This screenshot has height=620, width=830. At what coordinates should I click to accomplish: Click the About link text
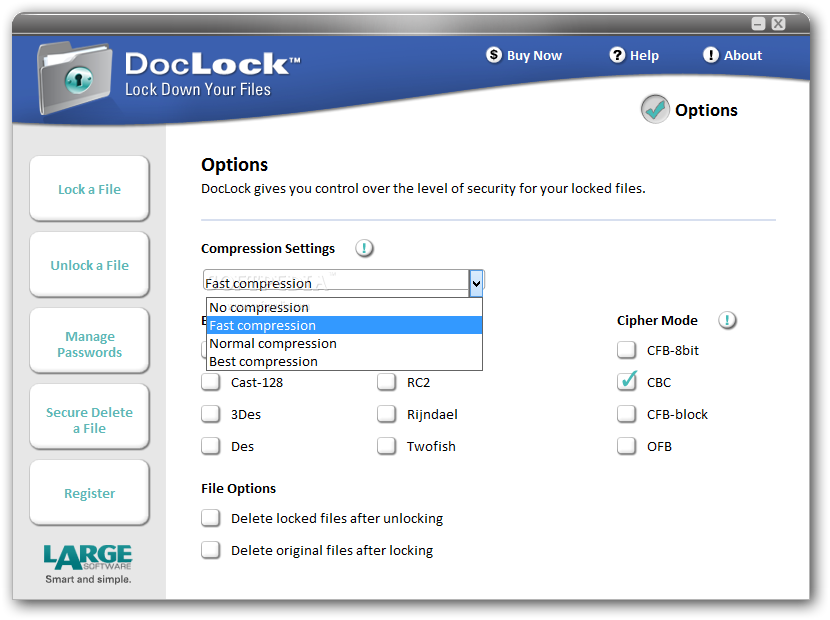click(743, 55)
